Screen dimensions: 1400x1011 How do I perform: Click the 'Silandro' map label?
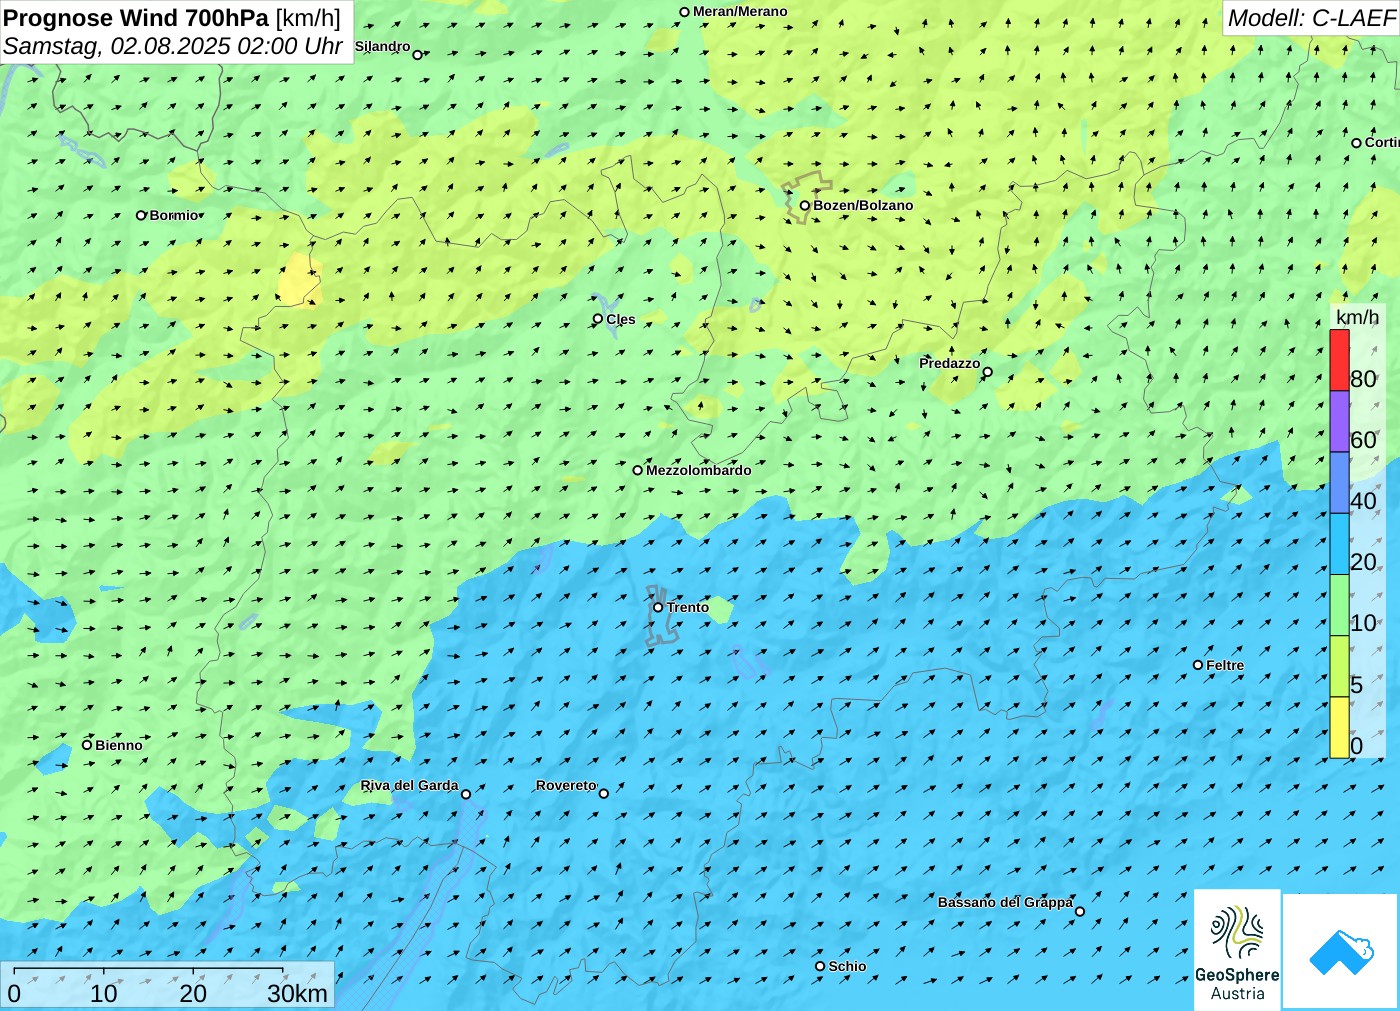click(x=382, y=46)
